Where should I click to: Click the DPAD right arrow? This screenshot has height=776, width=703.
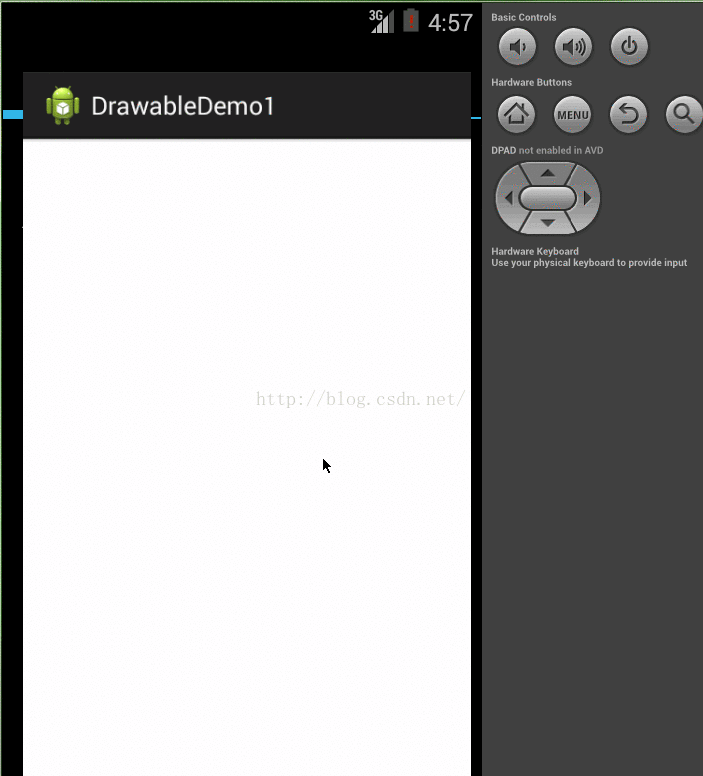(588, 198)
